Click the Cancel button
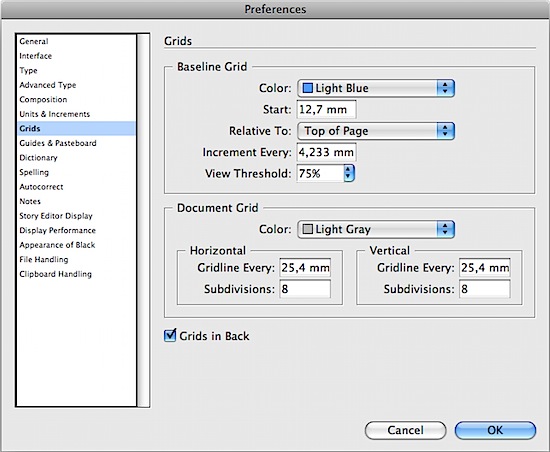This screenshot has width=550, height=452. pos(405,430)
